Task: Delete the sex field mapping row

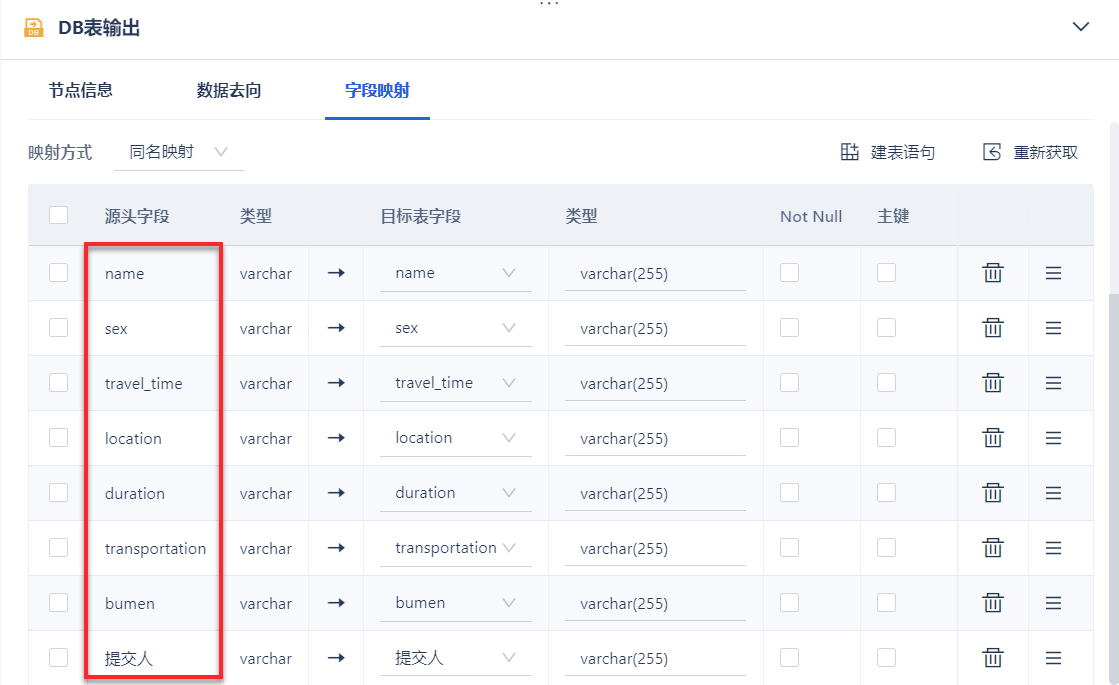Action: point(993,328)
